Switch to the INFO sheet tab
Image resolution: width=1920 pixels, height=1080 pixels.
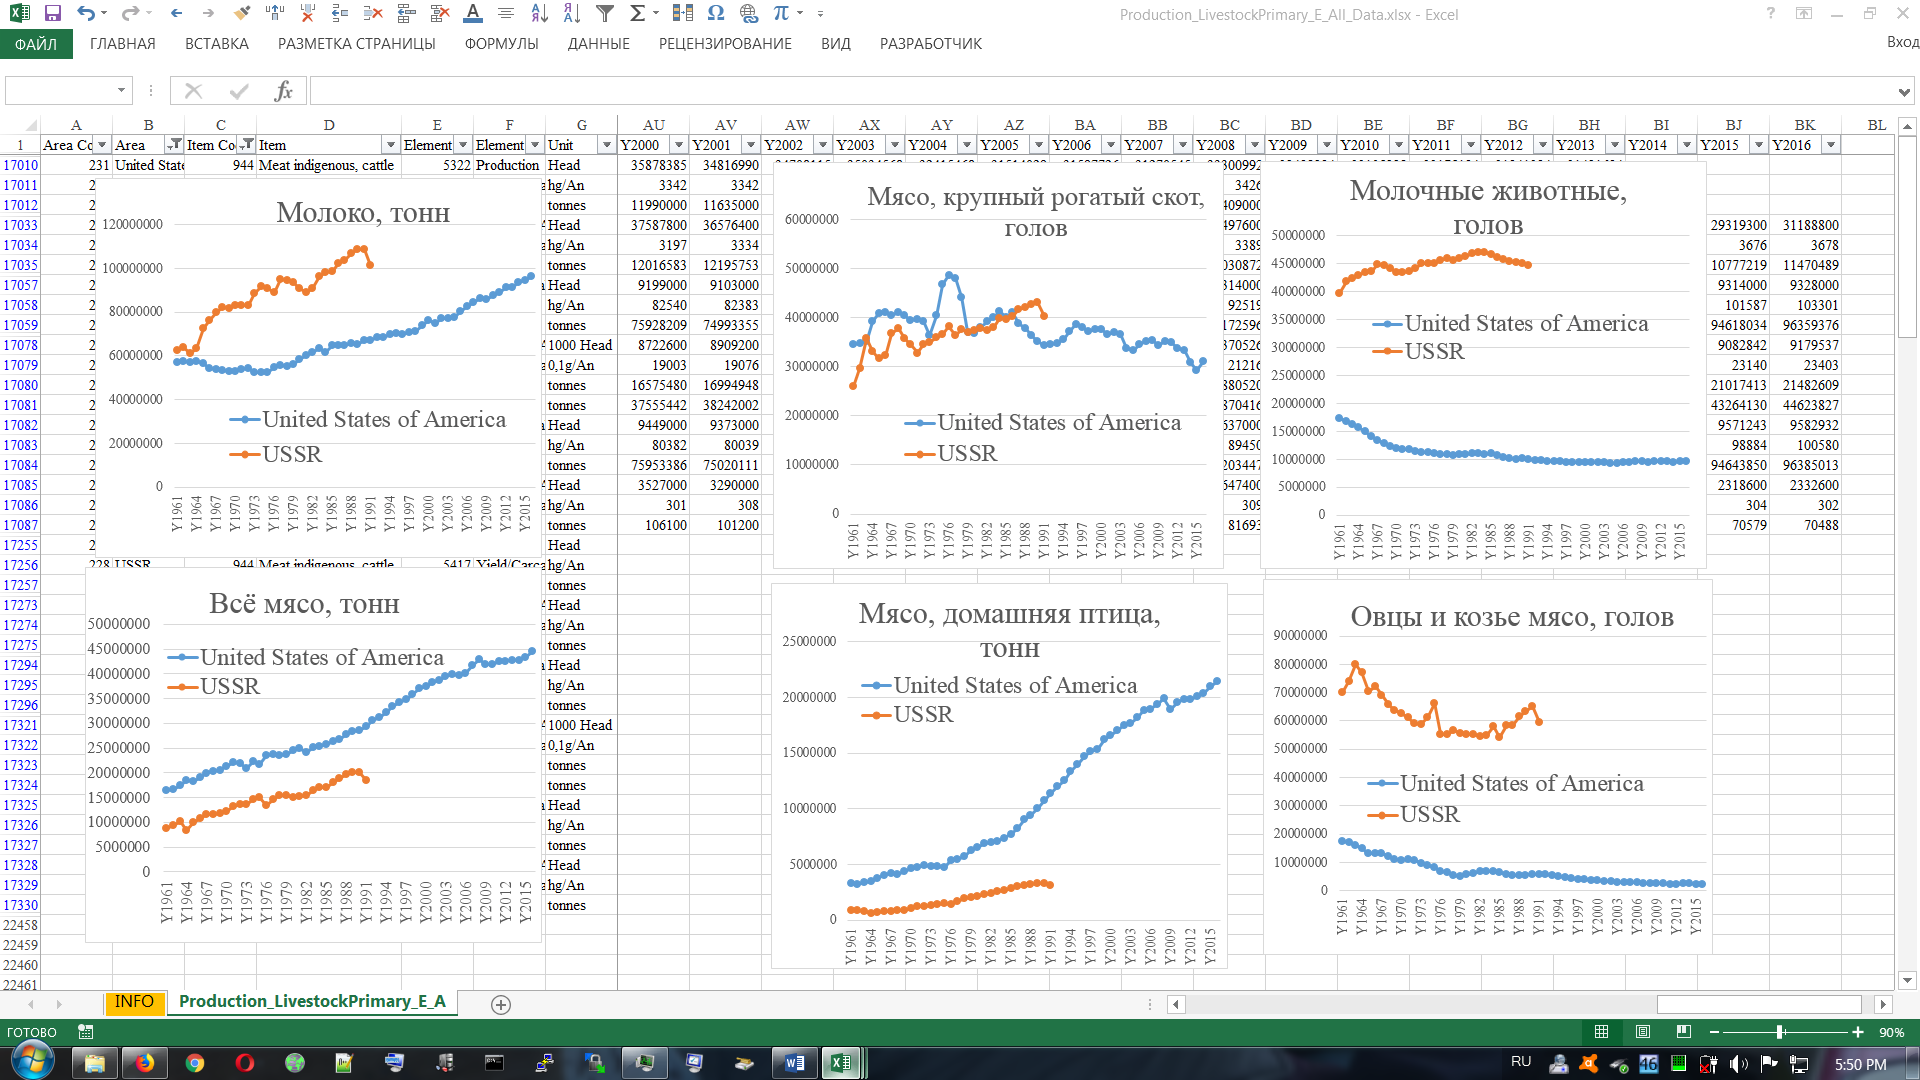[x=134, y=1002]
